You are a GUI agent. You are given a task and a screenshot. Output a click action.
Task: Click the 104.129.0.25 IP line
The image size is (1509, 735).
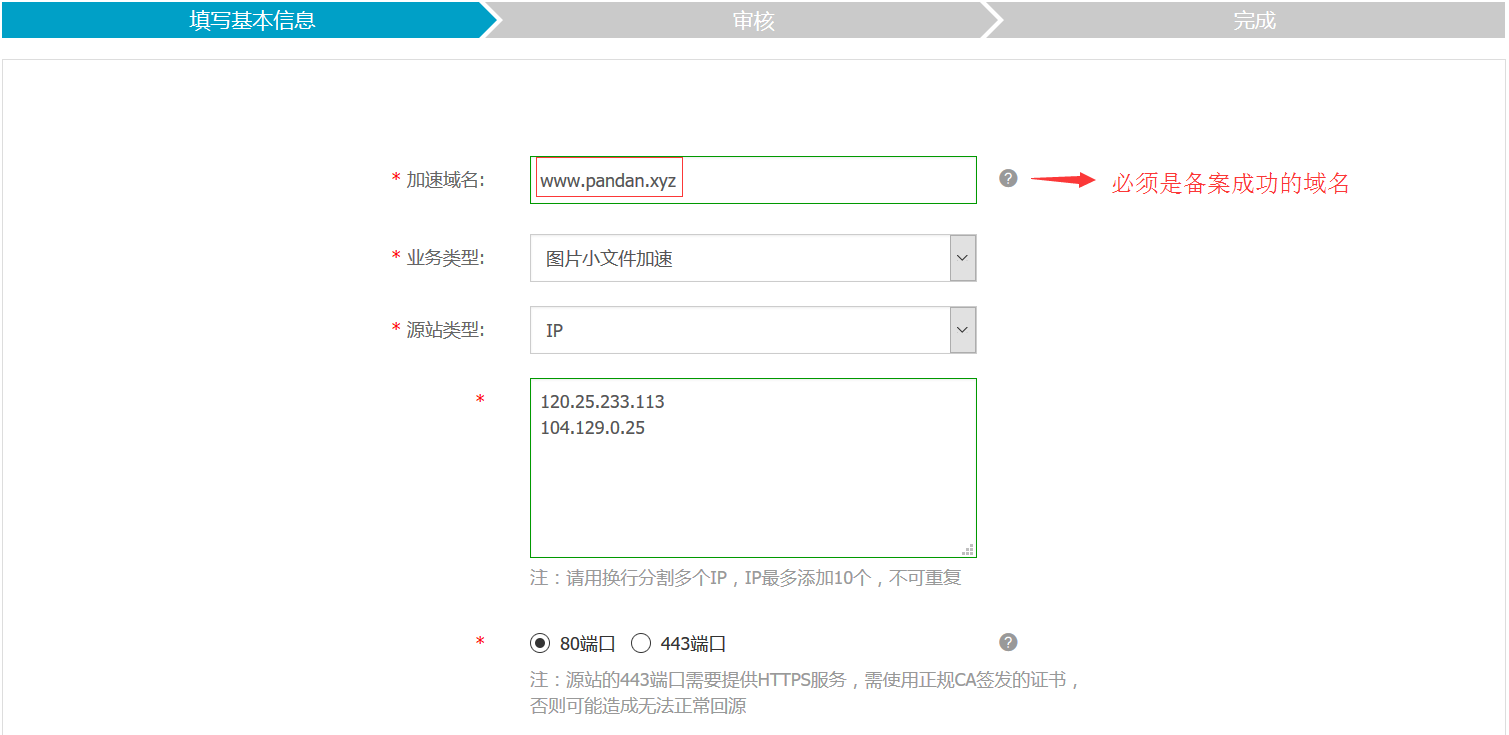(592, 428)
